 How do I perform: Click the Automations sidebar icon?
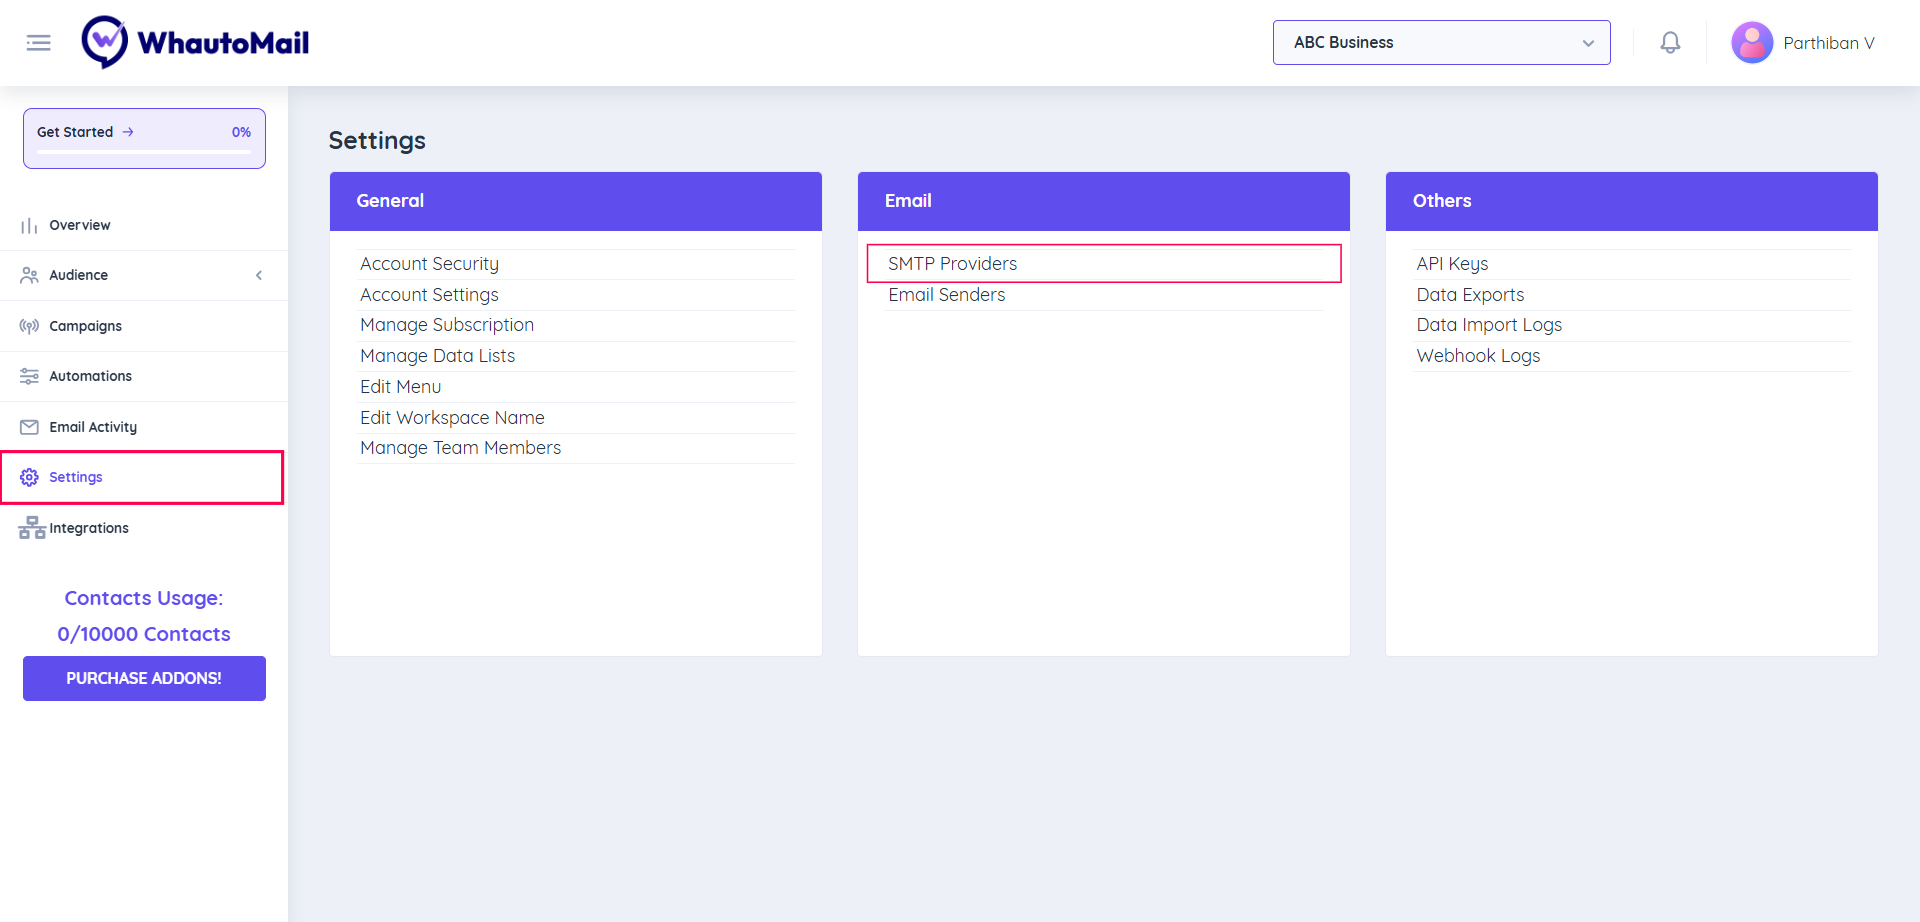pos(28,376)
